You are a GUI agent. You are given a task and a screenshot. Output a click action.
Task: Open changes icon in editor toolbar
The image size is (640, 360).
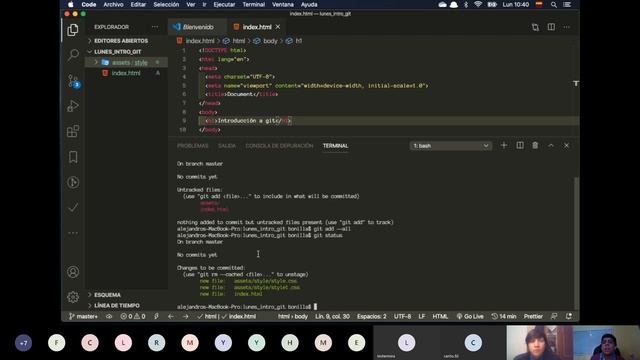pos(535,27)
